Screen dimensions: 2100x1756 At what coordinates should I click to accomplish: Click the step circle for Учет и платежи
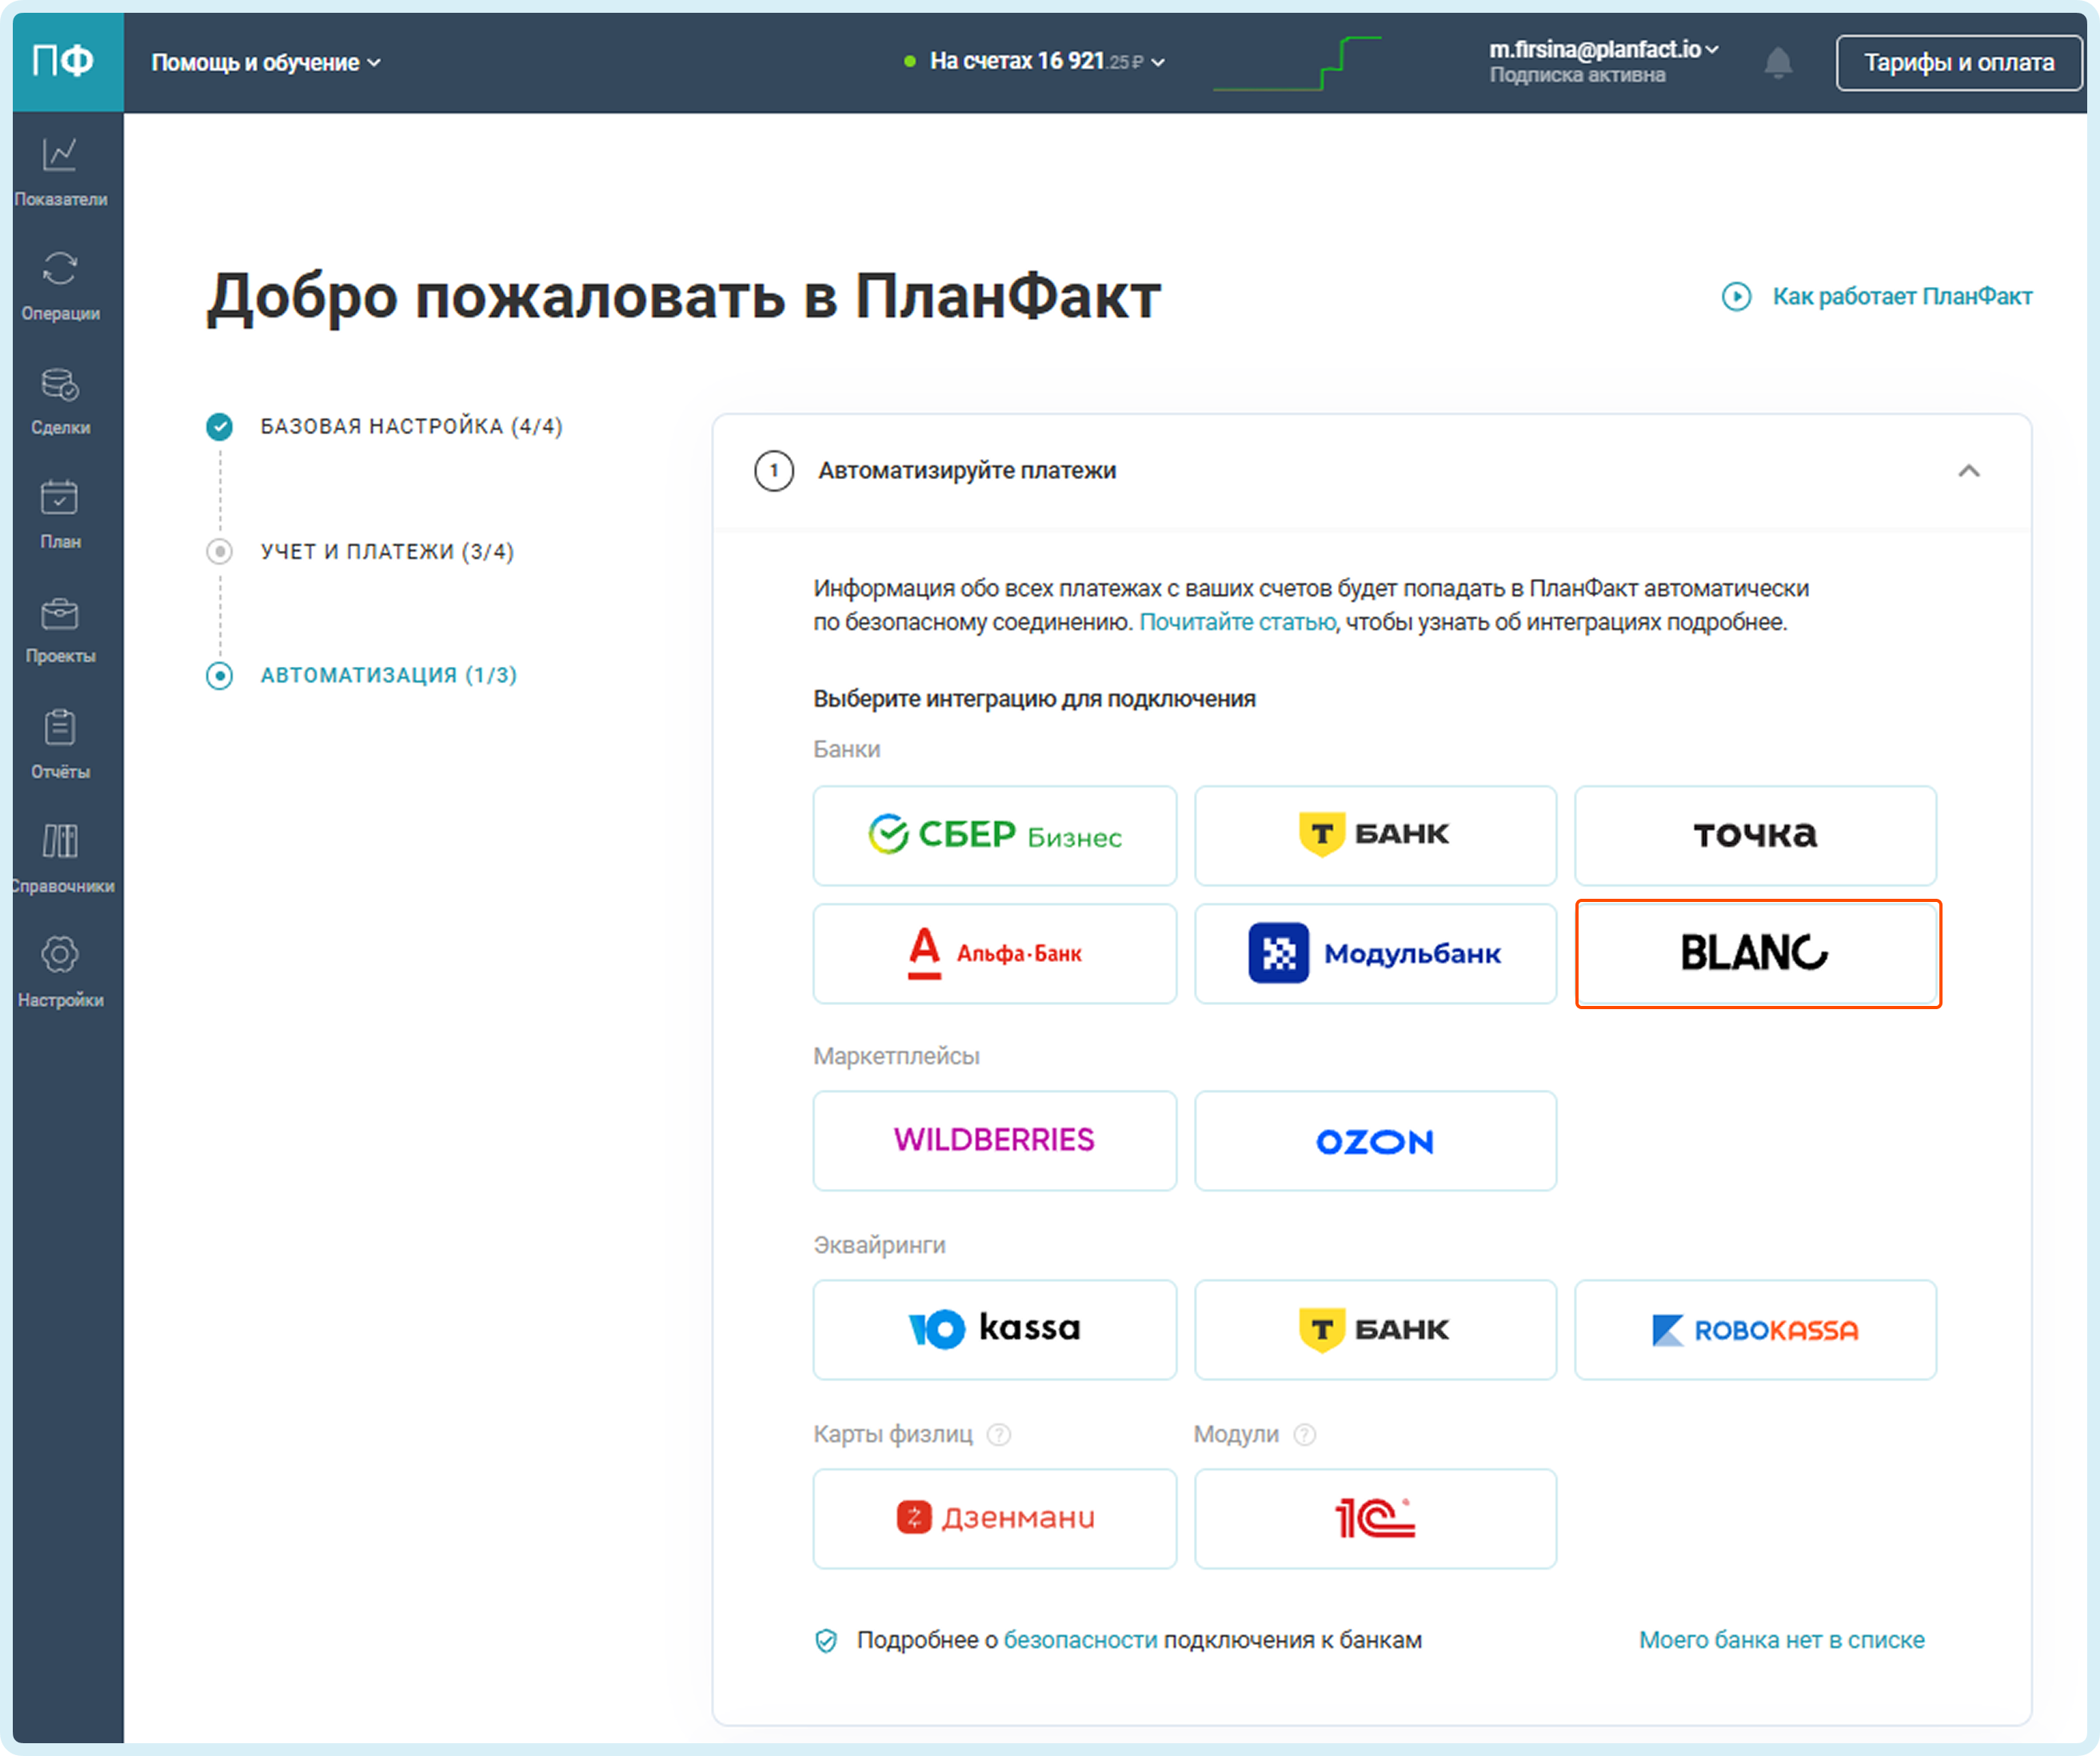[219, 551]
